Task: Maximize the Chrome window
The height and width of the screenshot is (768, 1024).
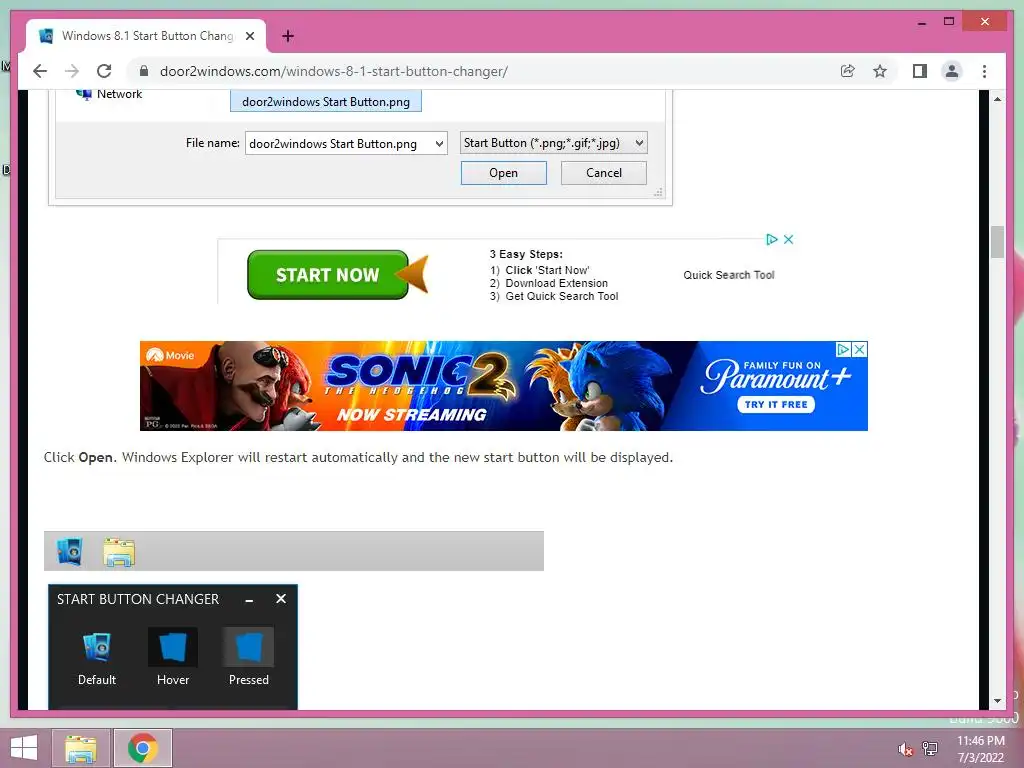Action: (x=949, y=22)
